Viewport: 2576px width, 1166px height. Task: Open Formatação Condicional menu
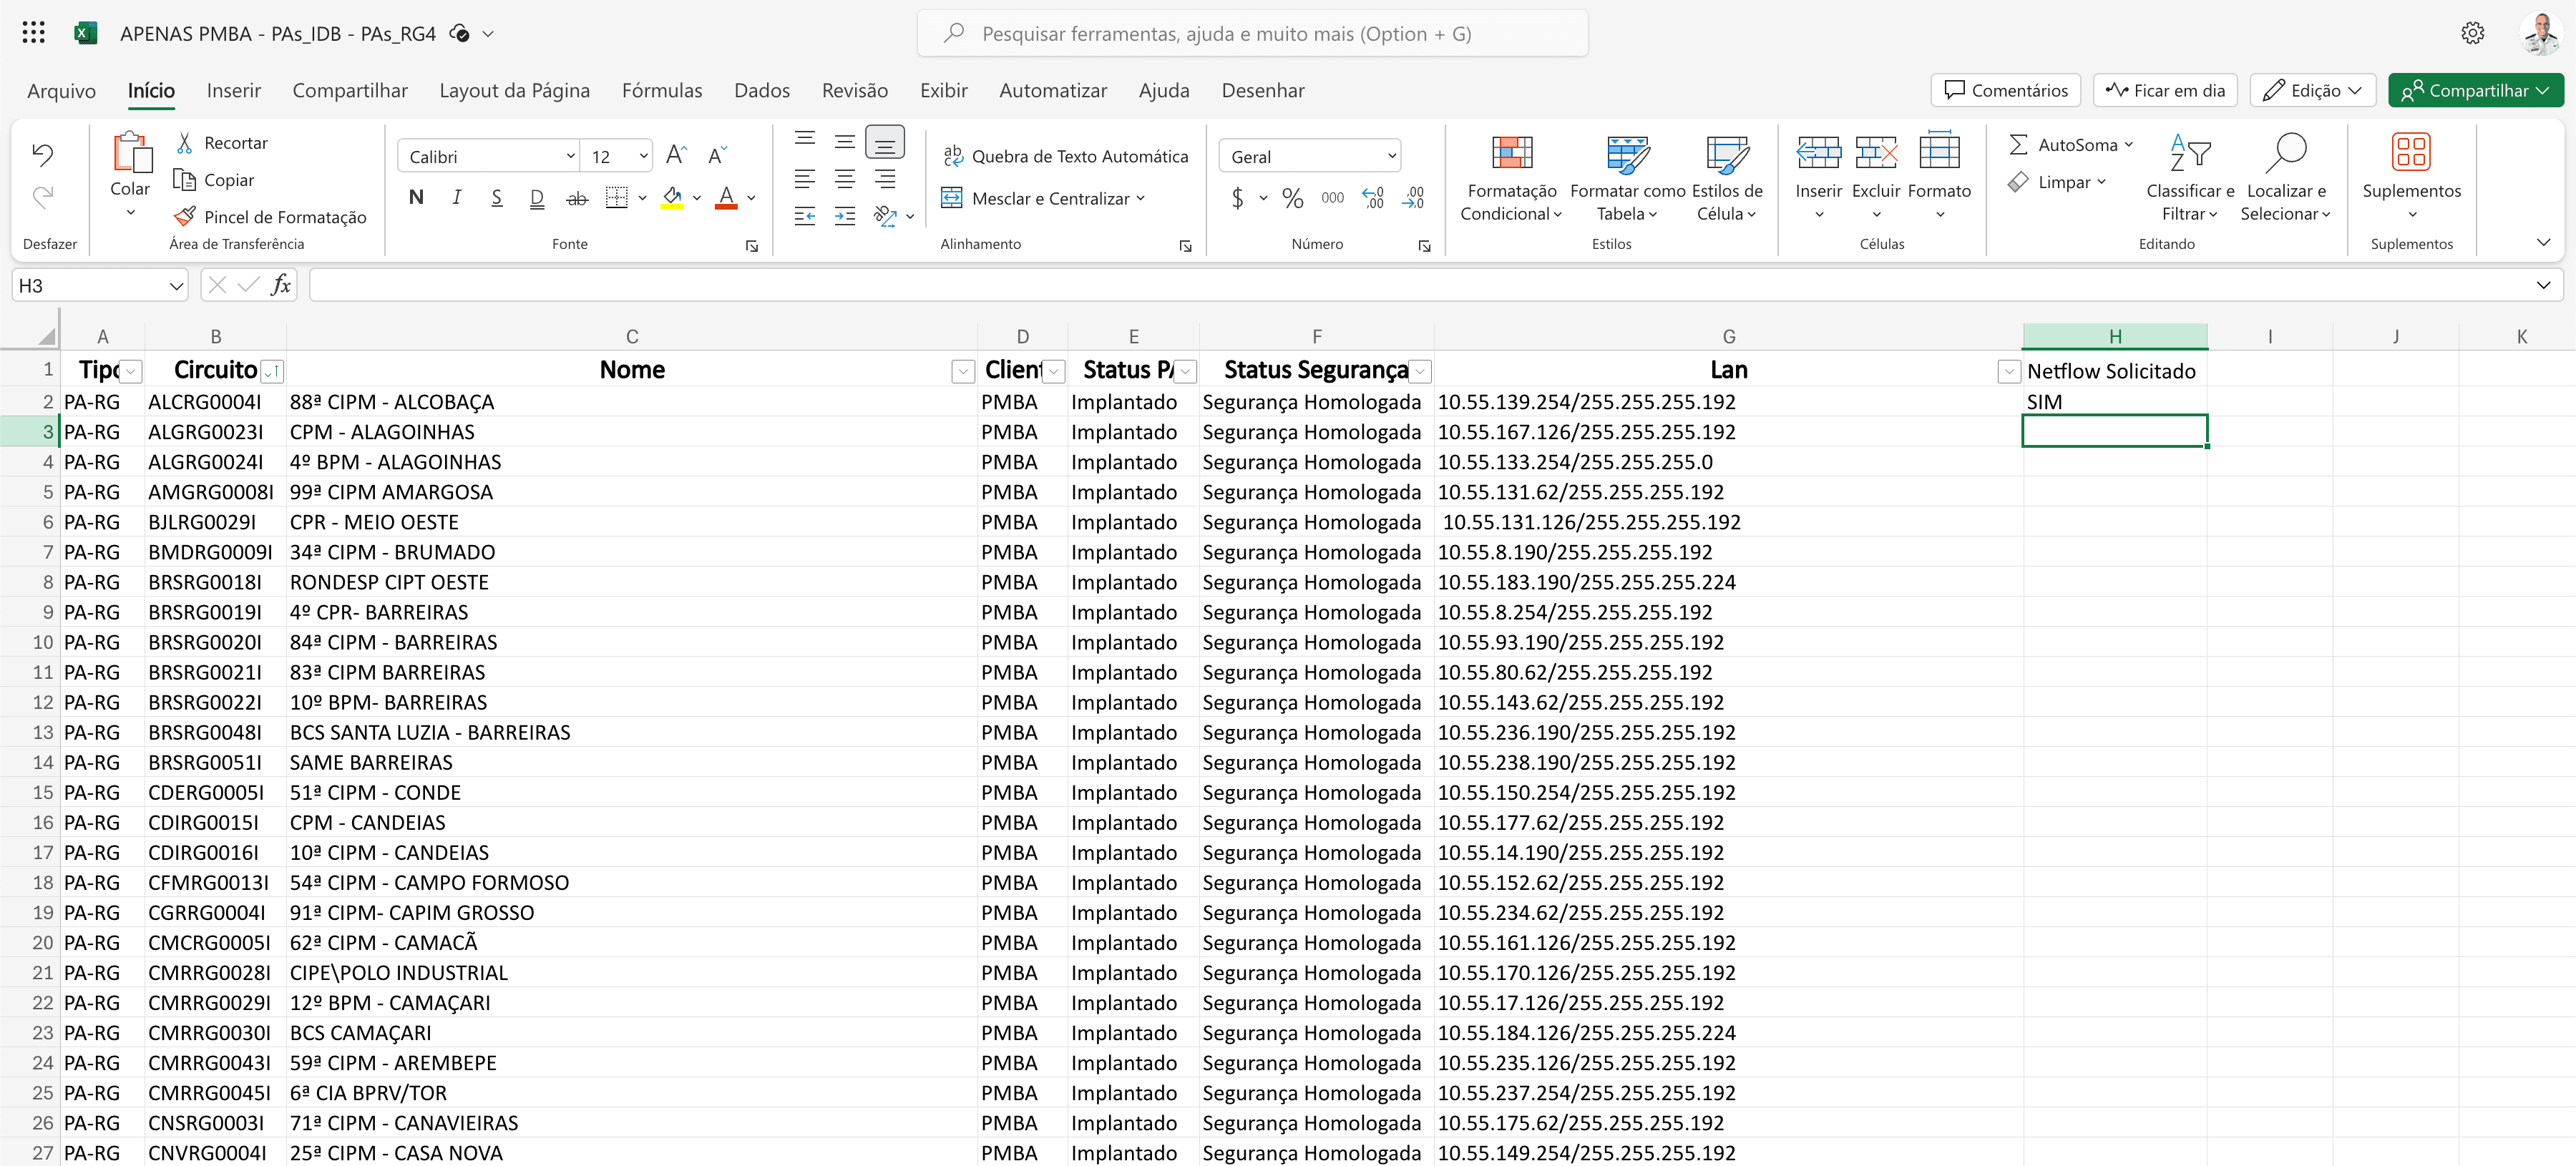(x=1512, y=178)
